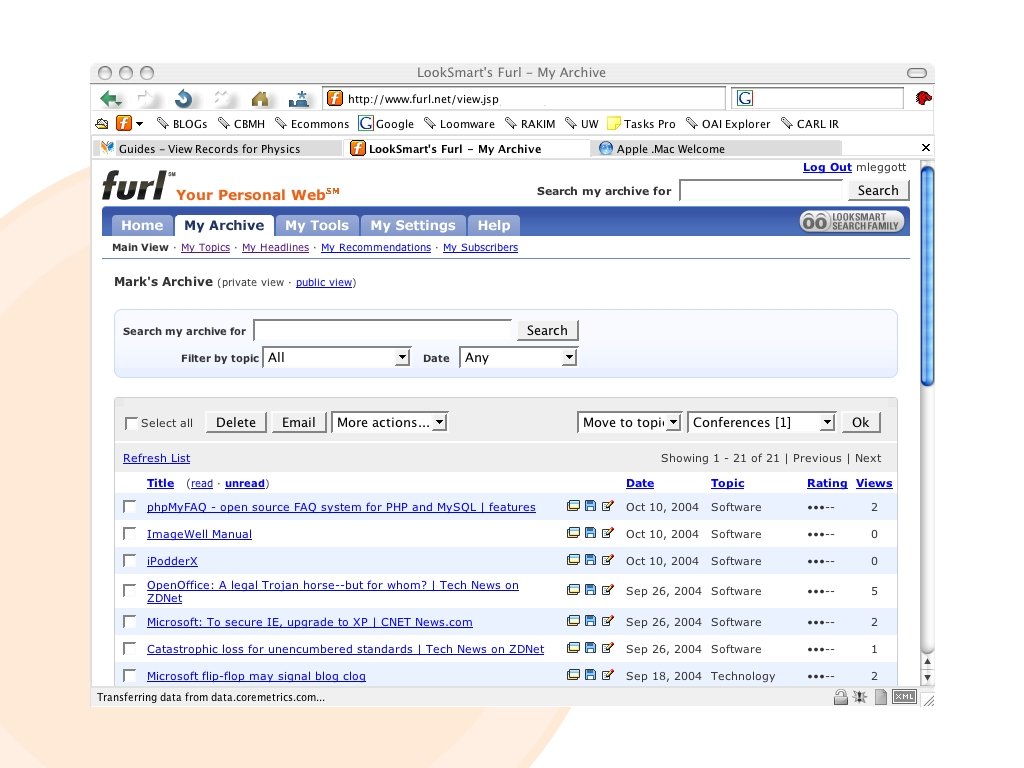This screenshot has height=768, width=1024.
Task: Click the save icon for ImageWell Manual
Action: click(x=590, y=532)
